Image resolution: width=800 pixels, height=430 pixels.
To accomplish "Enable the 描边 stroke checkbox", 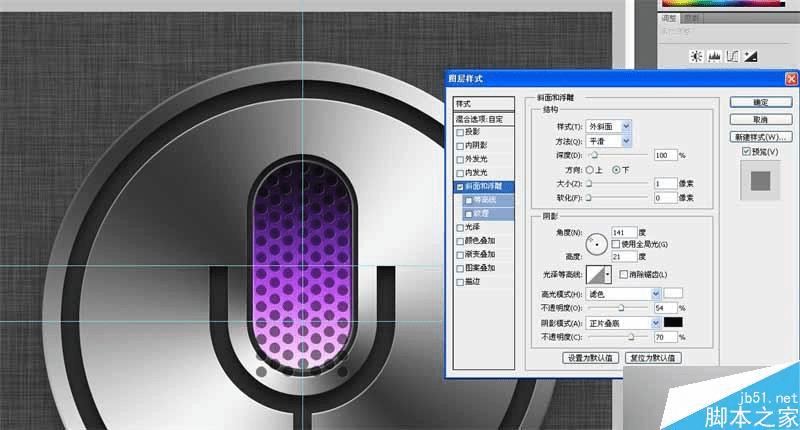I will tap(460, 282).
